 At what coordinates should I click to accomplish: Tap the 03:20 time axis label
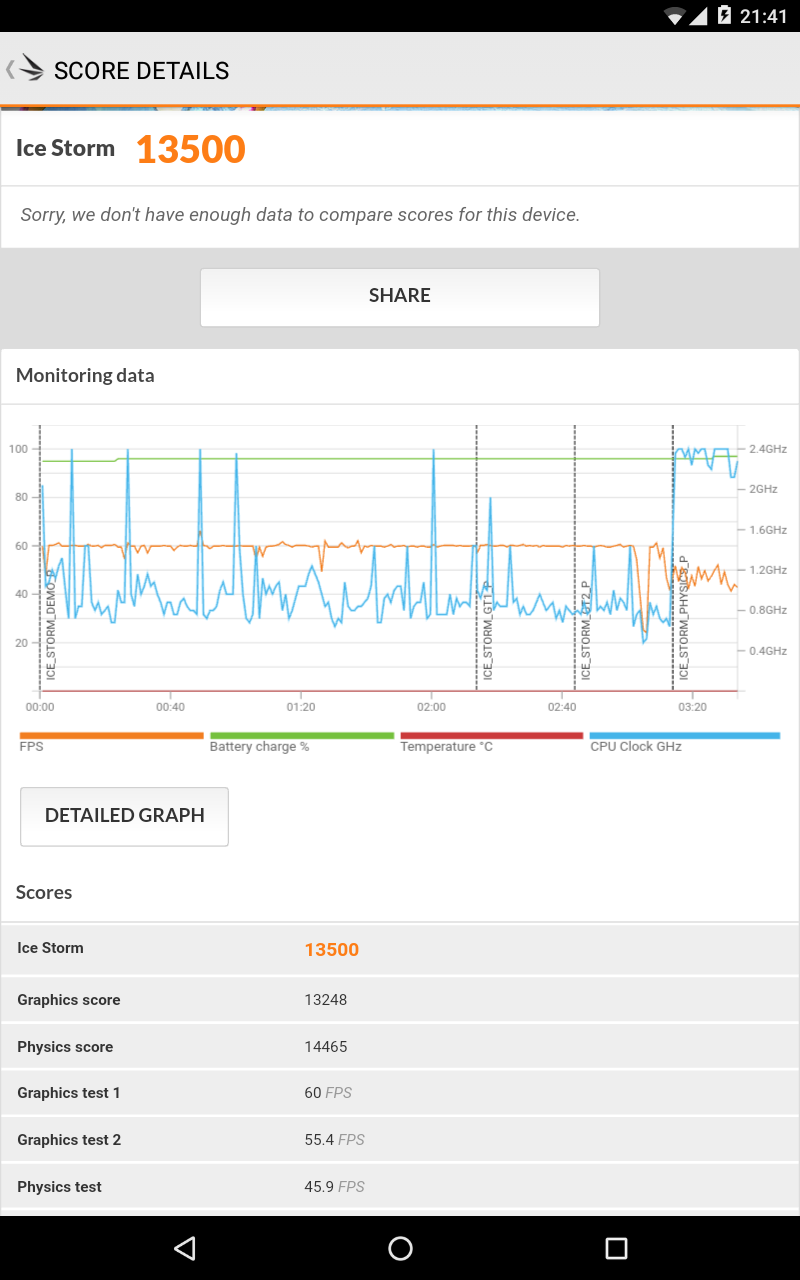692,707
